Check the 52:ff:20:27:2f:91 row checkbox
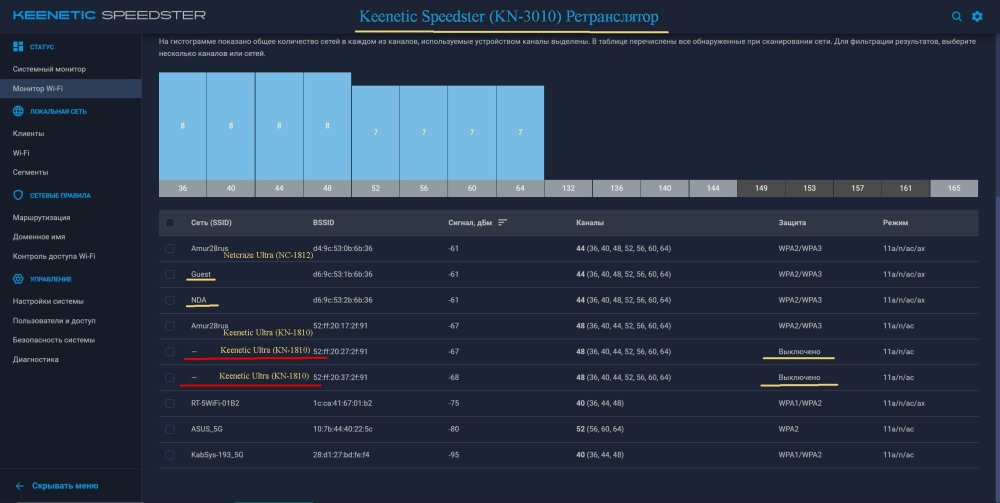The width and height of the screenshot is (1000, 503). (170, 351)
